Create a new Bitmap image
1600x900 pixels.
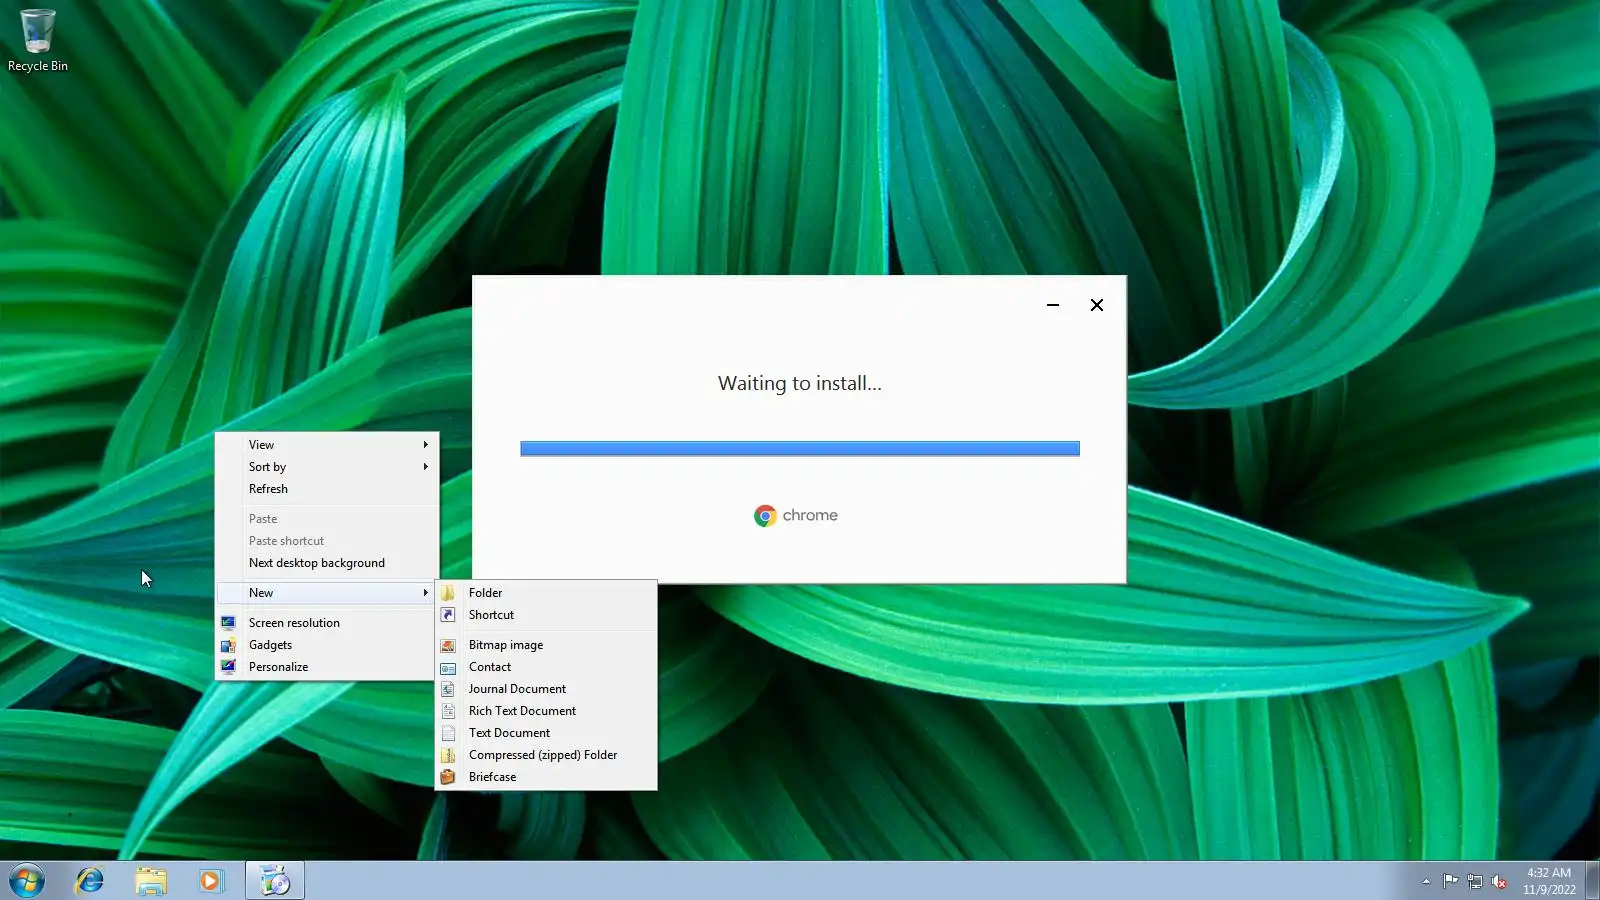pos(546,645)
